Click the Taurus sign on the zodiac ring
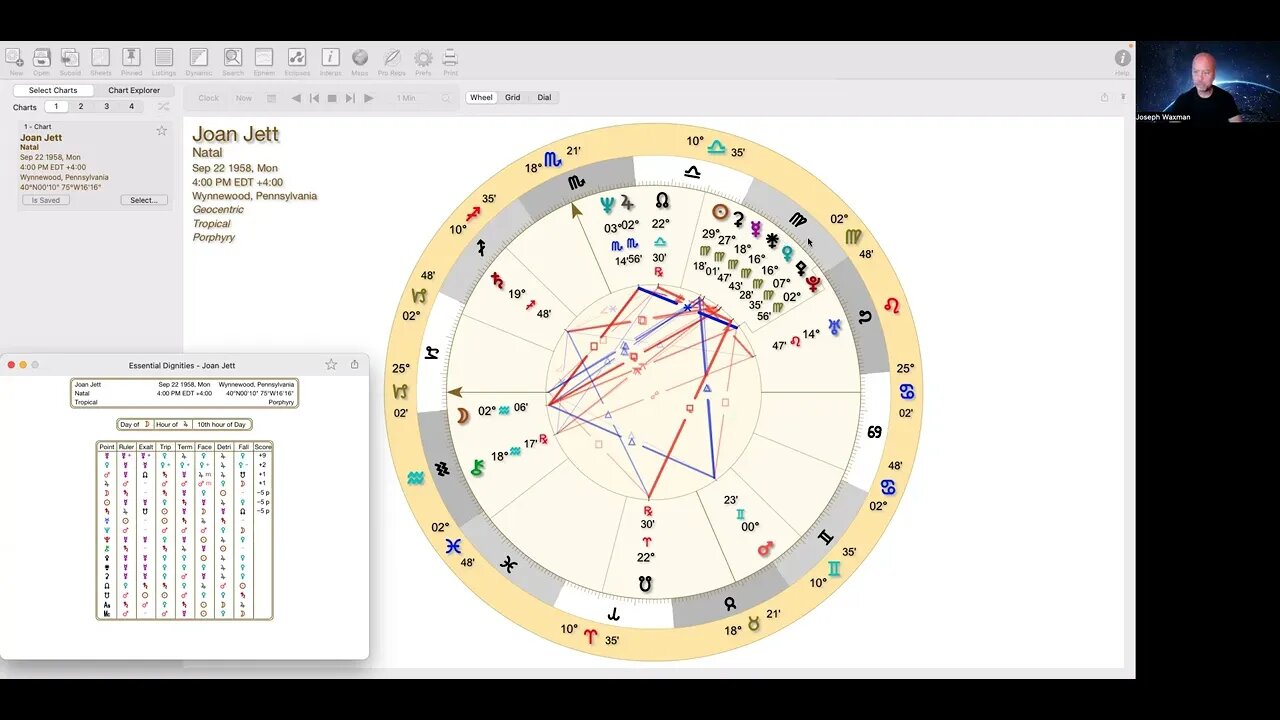Screen dimensions: 1280x720 (x=730, y=603)
